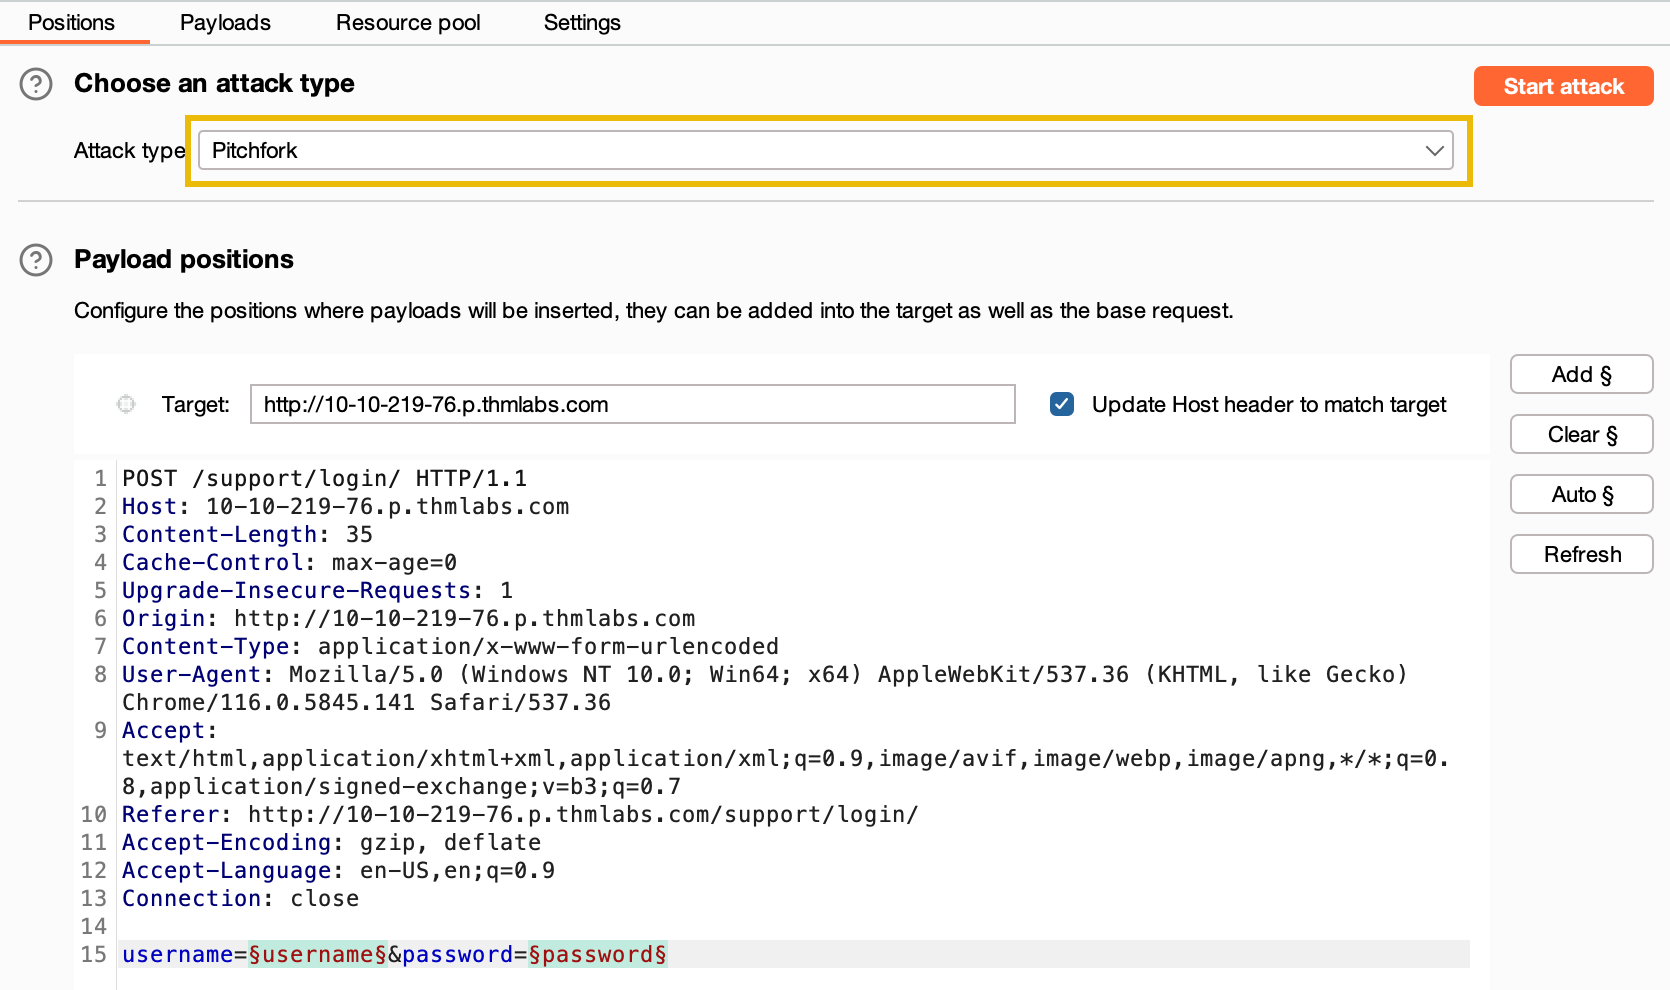Hit the Refresh button
The width and height of the screenshot is (1670, 990).
point(1581,554)
